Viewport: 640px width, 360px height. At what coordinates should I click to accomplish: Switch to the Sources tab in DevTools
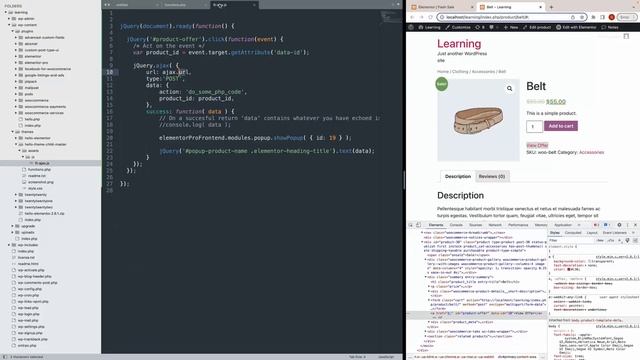coord(475,225)
